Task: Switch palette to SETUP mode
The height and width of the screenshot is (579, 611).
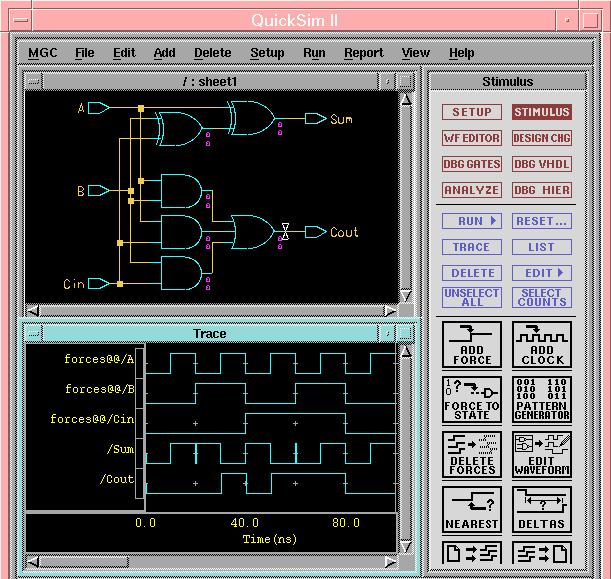Action: (x=471, y=113)
